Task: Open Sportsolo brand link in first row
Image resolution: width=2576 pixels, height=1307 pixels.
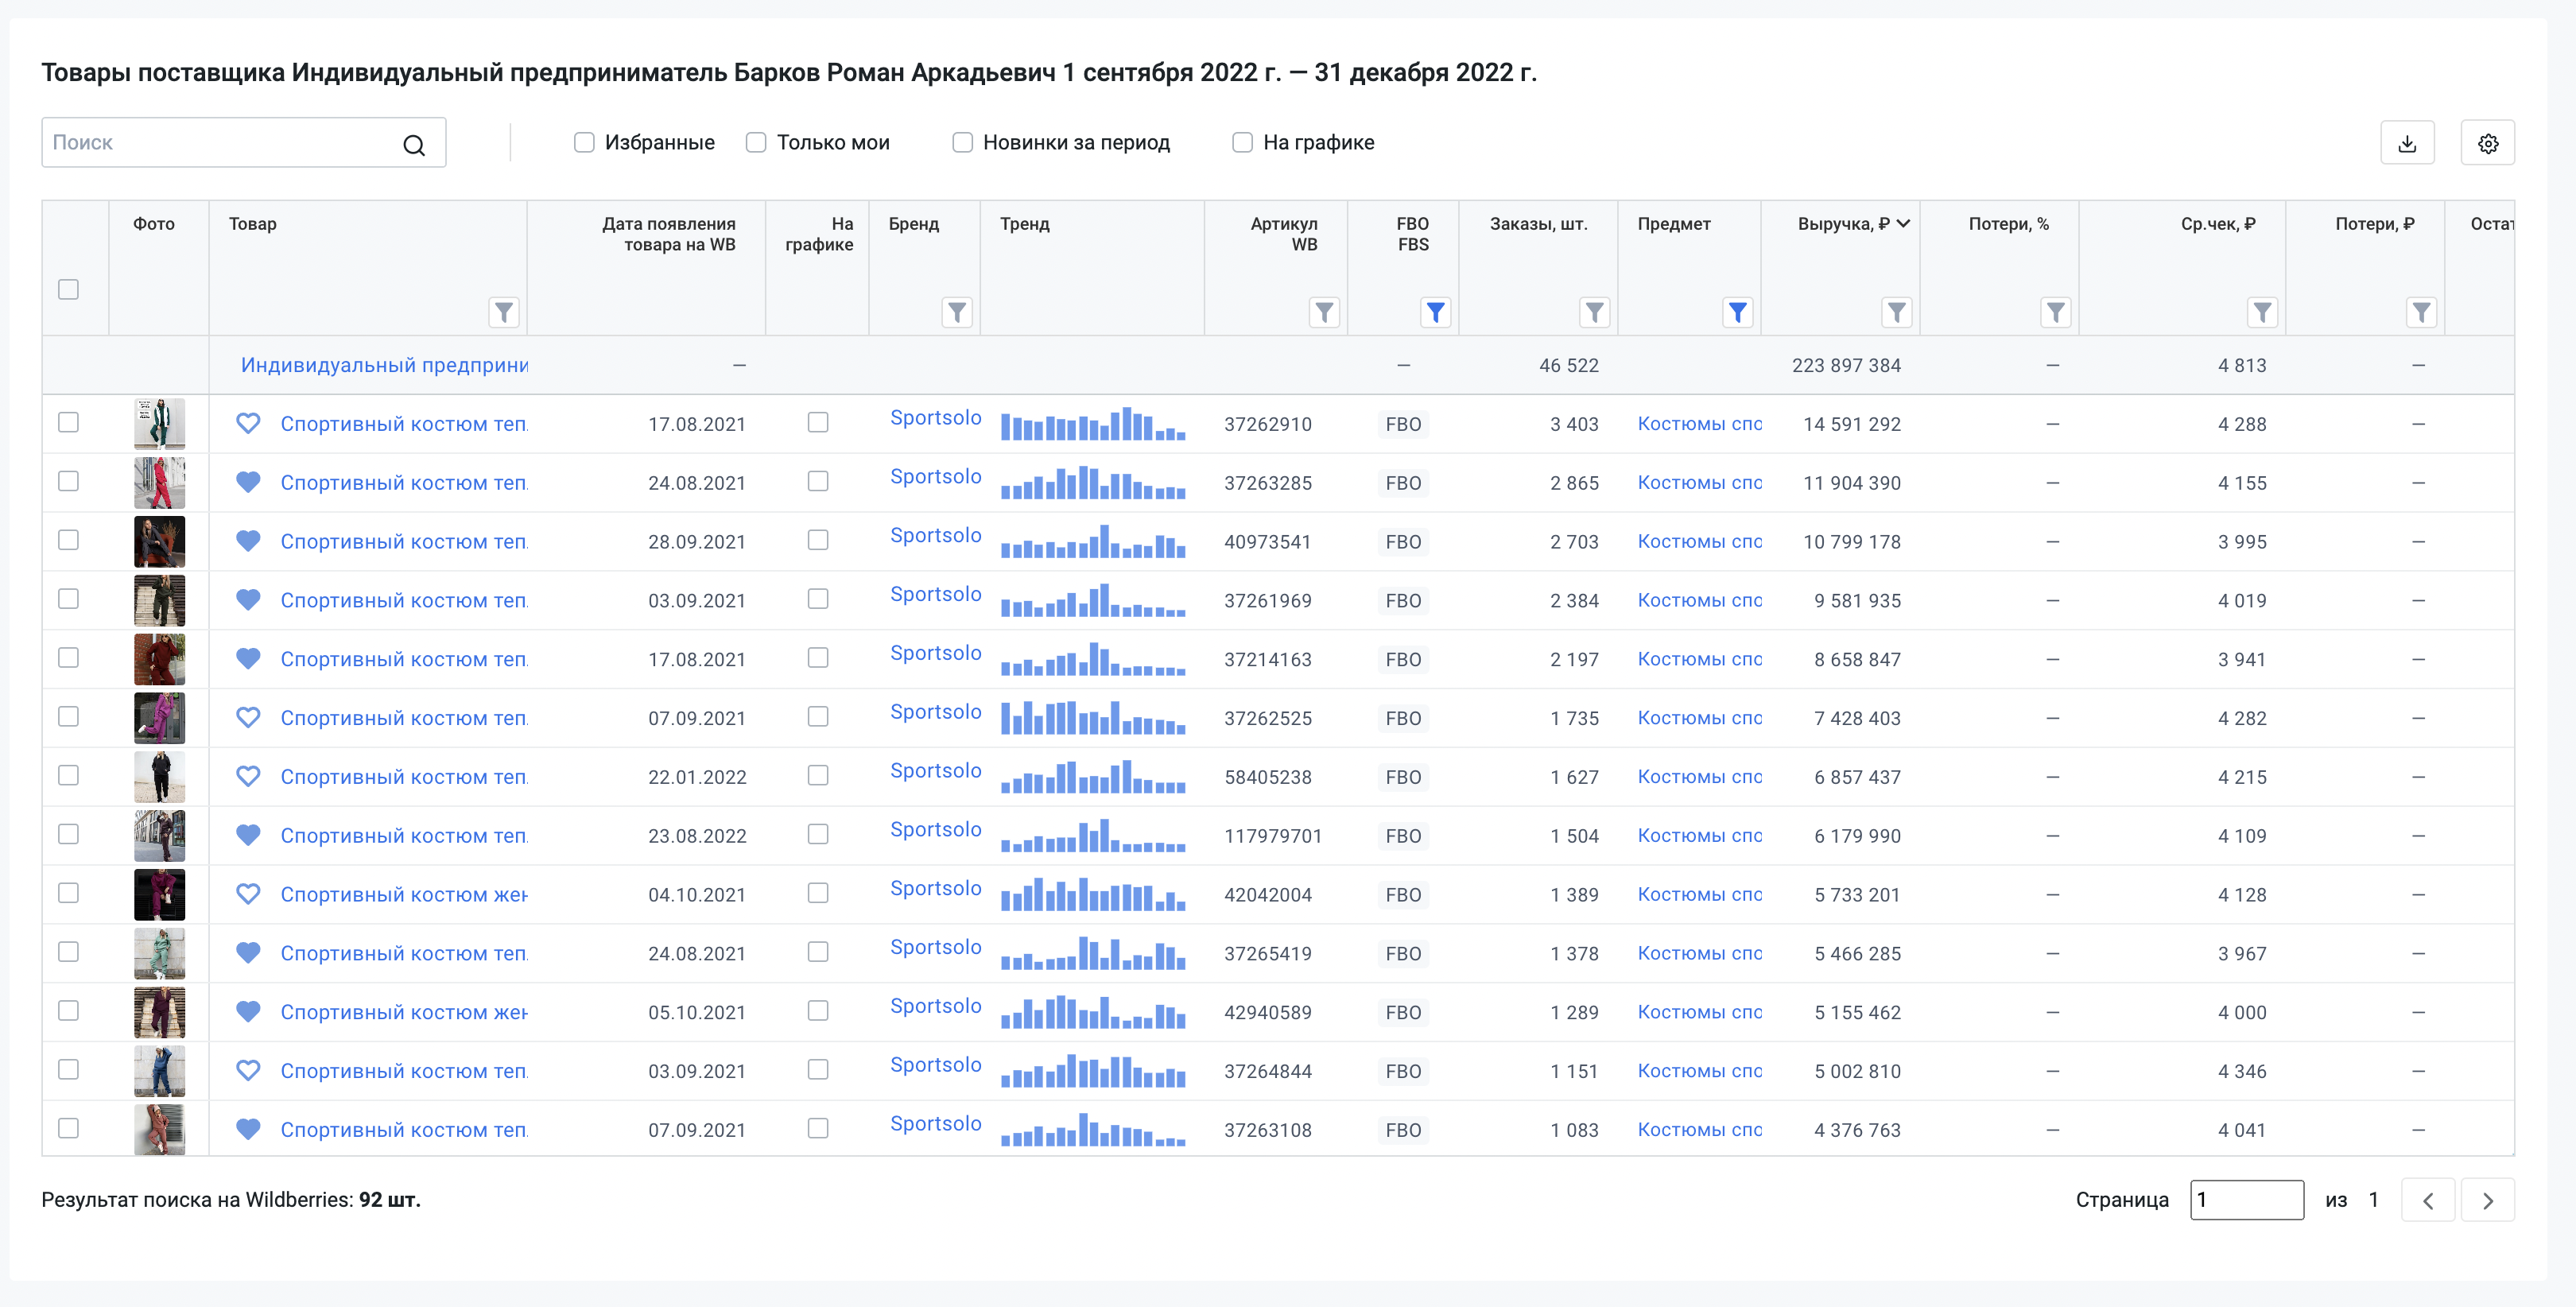Action: coord(935,418)
